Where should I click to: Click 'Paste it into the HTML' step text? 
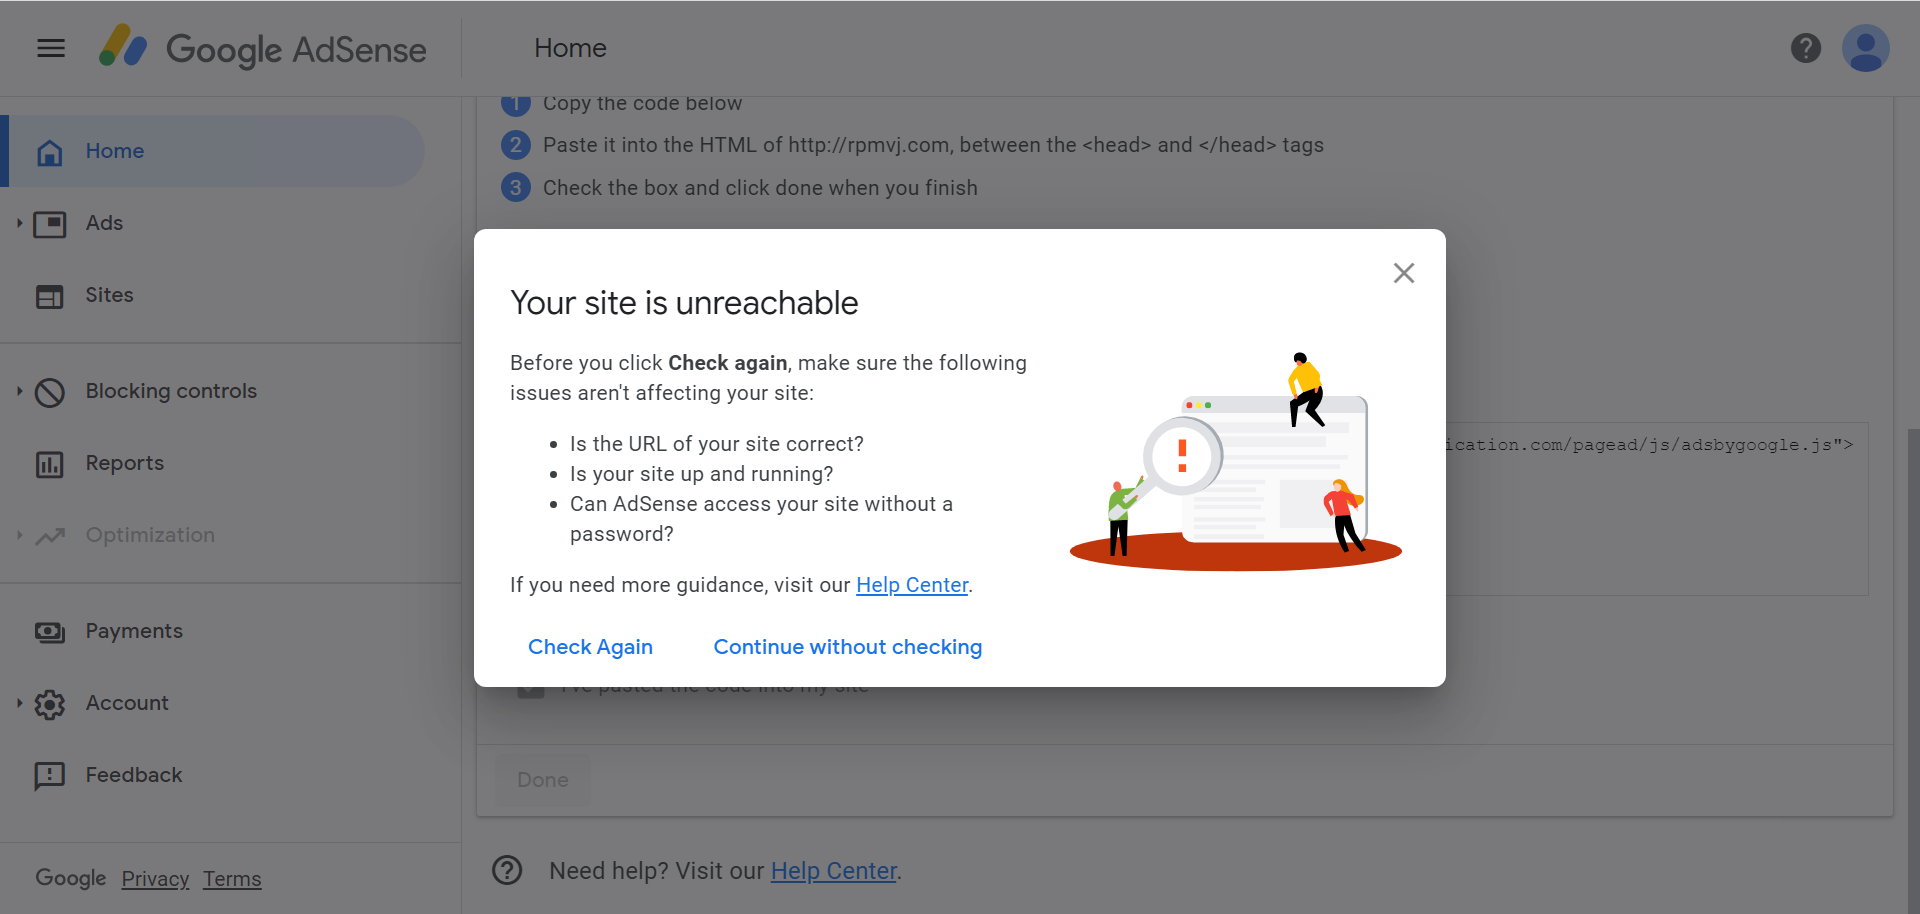tap(933, 145)
